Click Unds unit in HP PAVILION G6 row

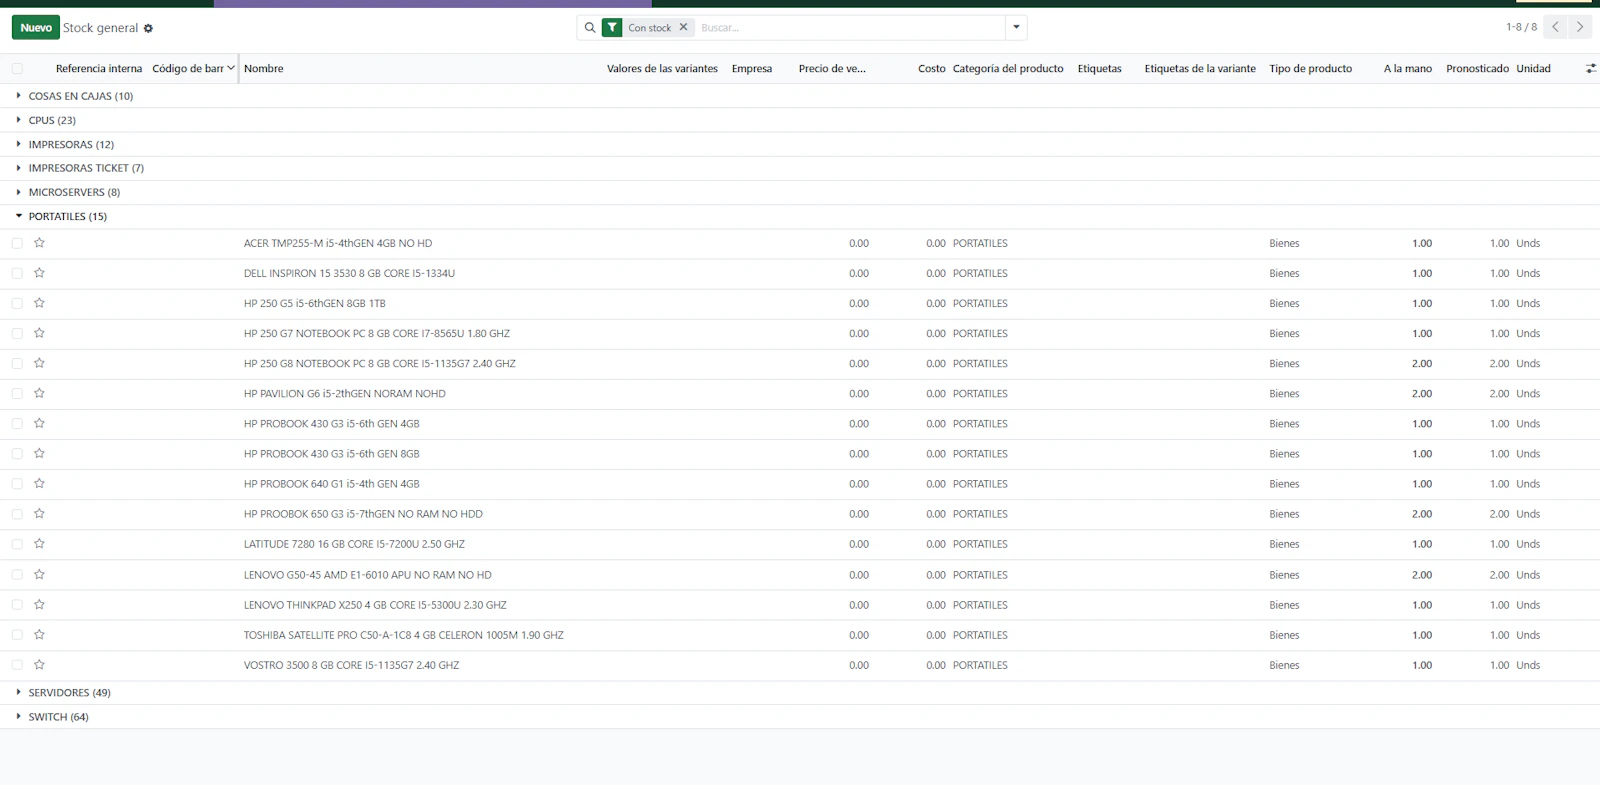(1528, 394)
